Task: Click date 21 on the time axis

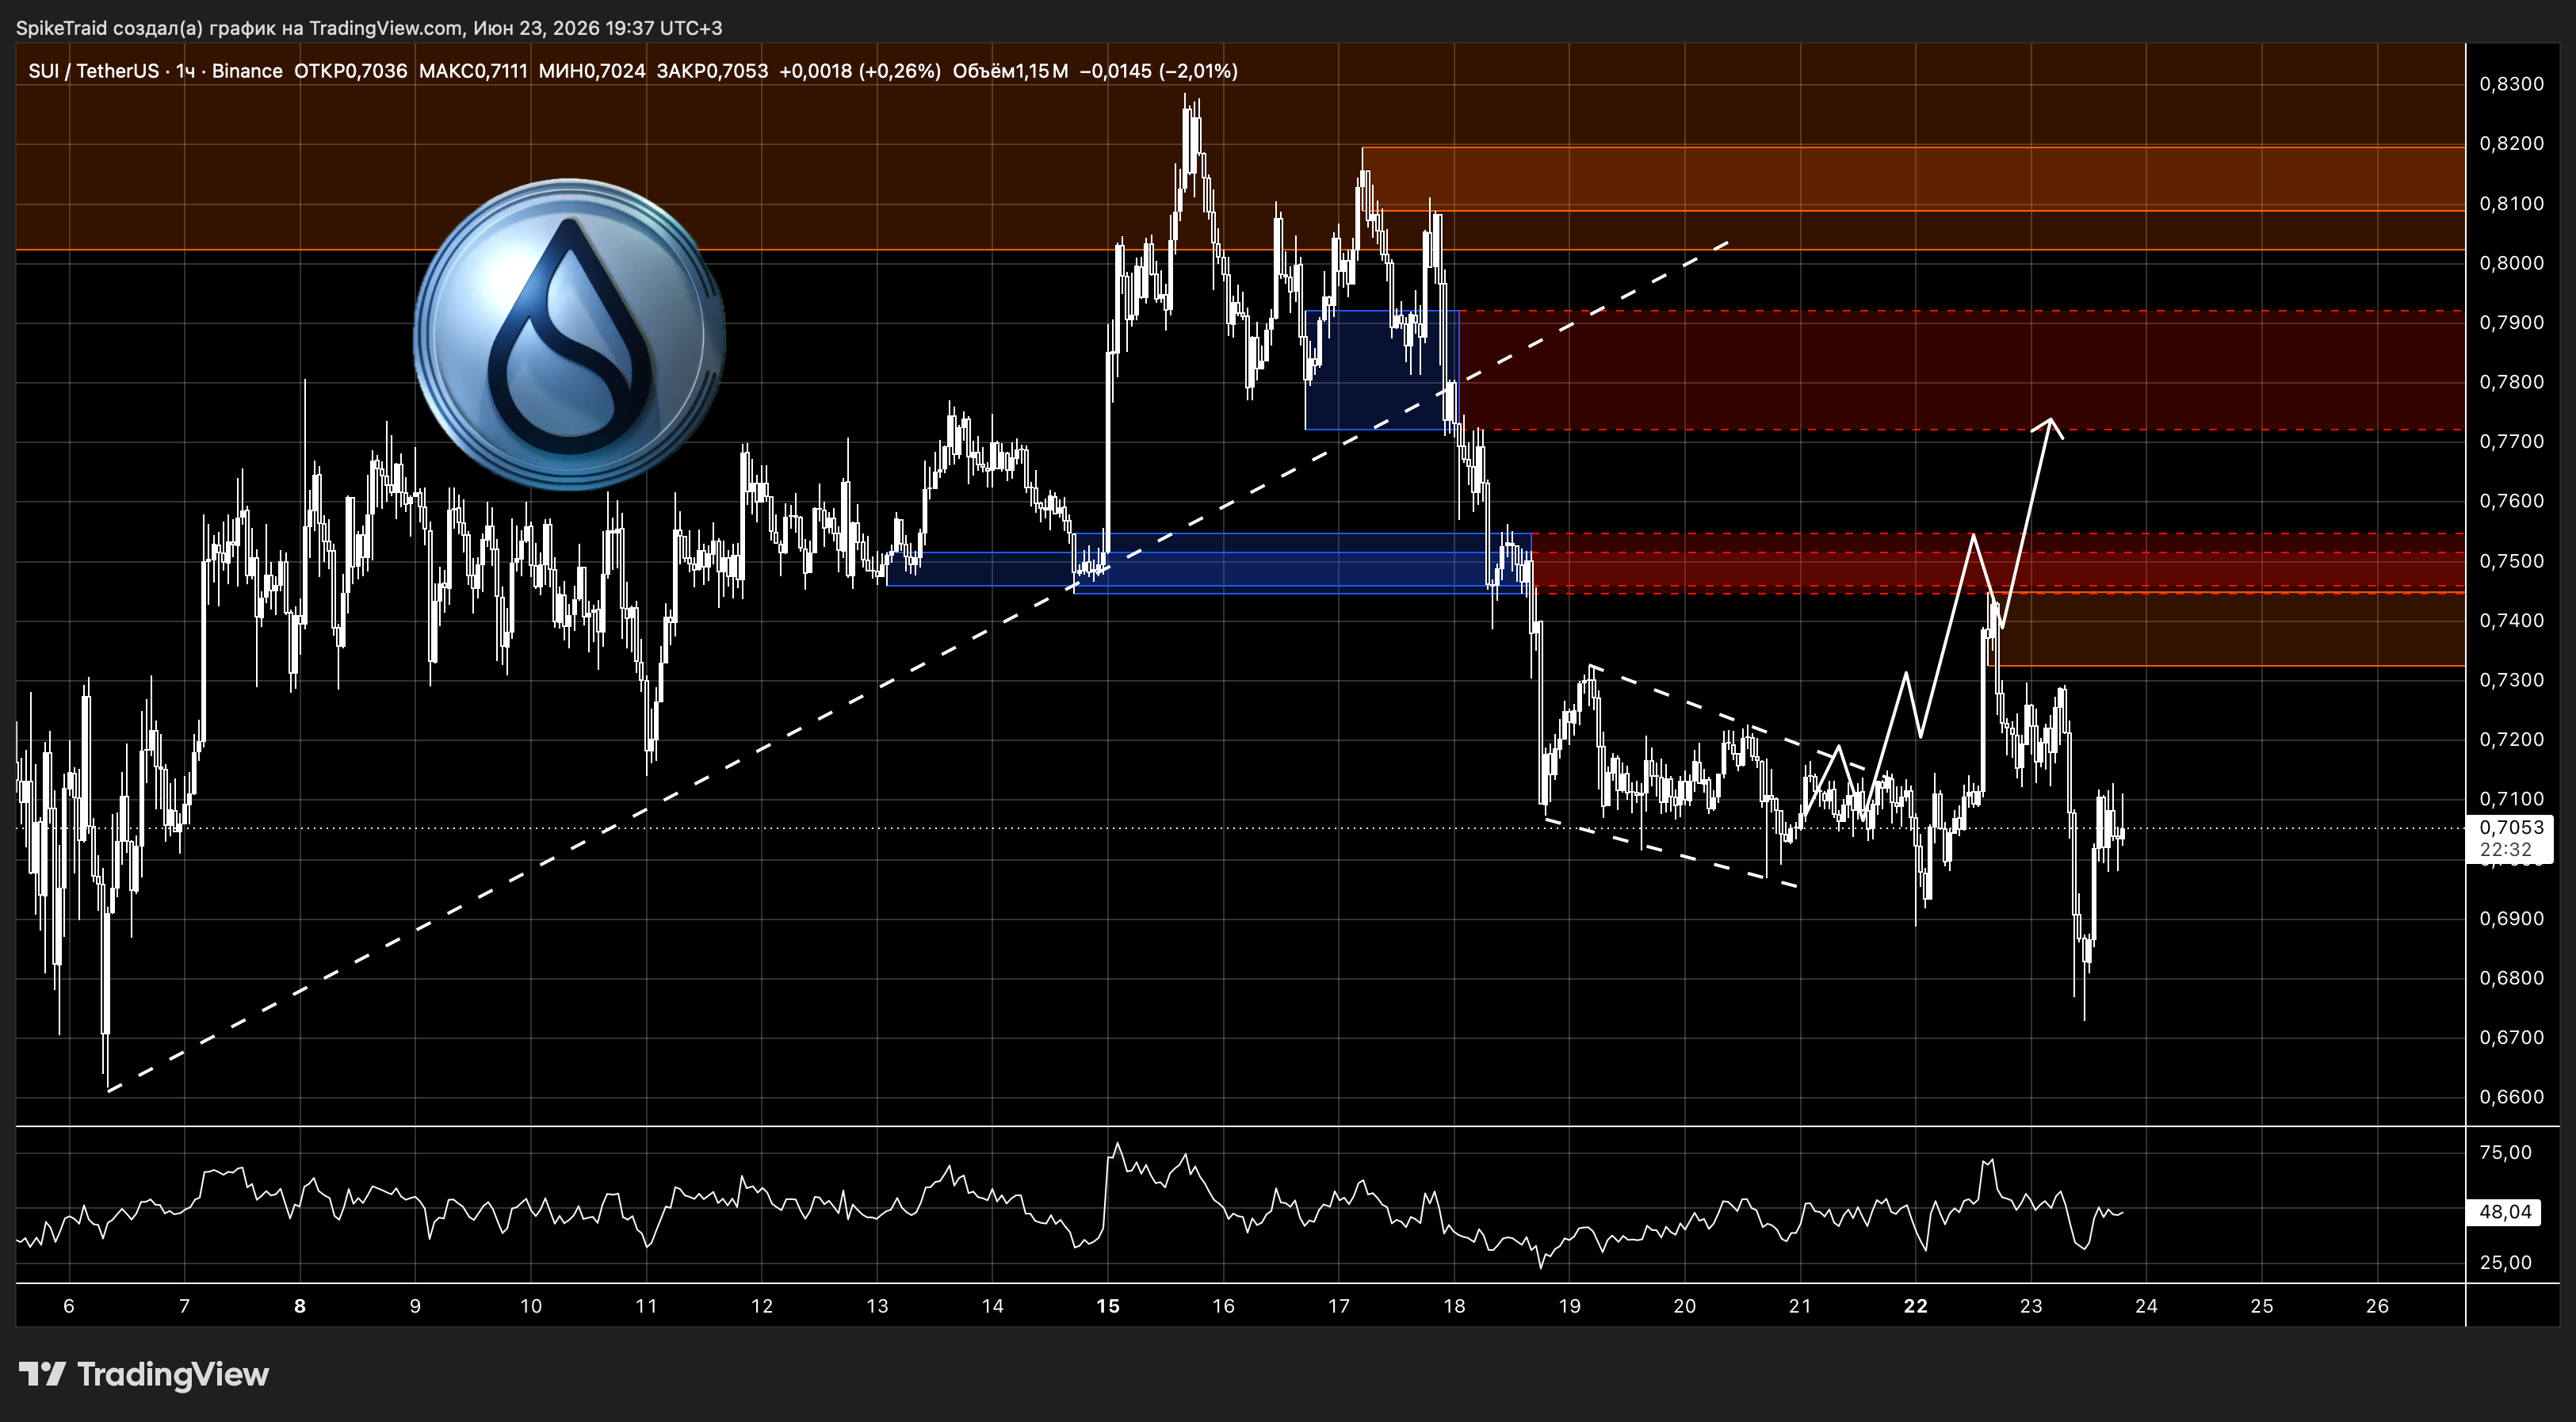Action: (x=1800, y=1306)
